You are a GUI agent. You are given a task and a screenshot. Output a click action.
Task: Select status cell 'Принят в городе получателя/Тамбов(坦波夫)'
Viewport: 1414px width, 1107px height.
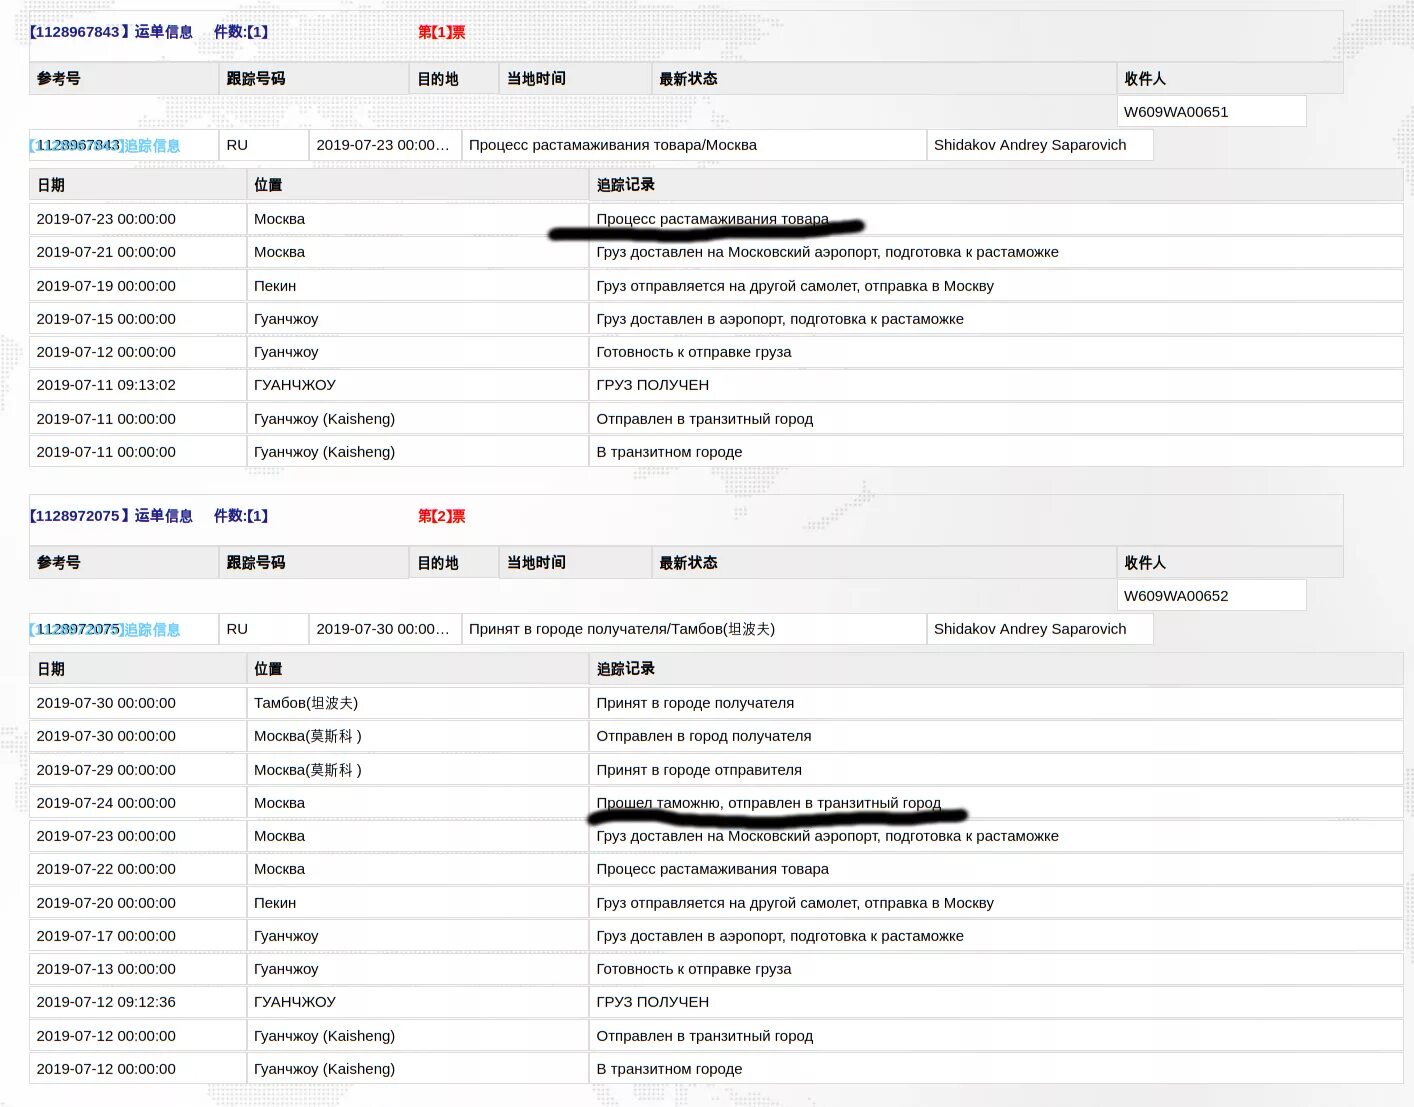click(693, 629)
